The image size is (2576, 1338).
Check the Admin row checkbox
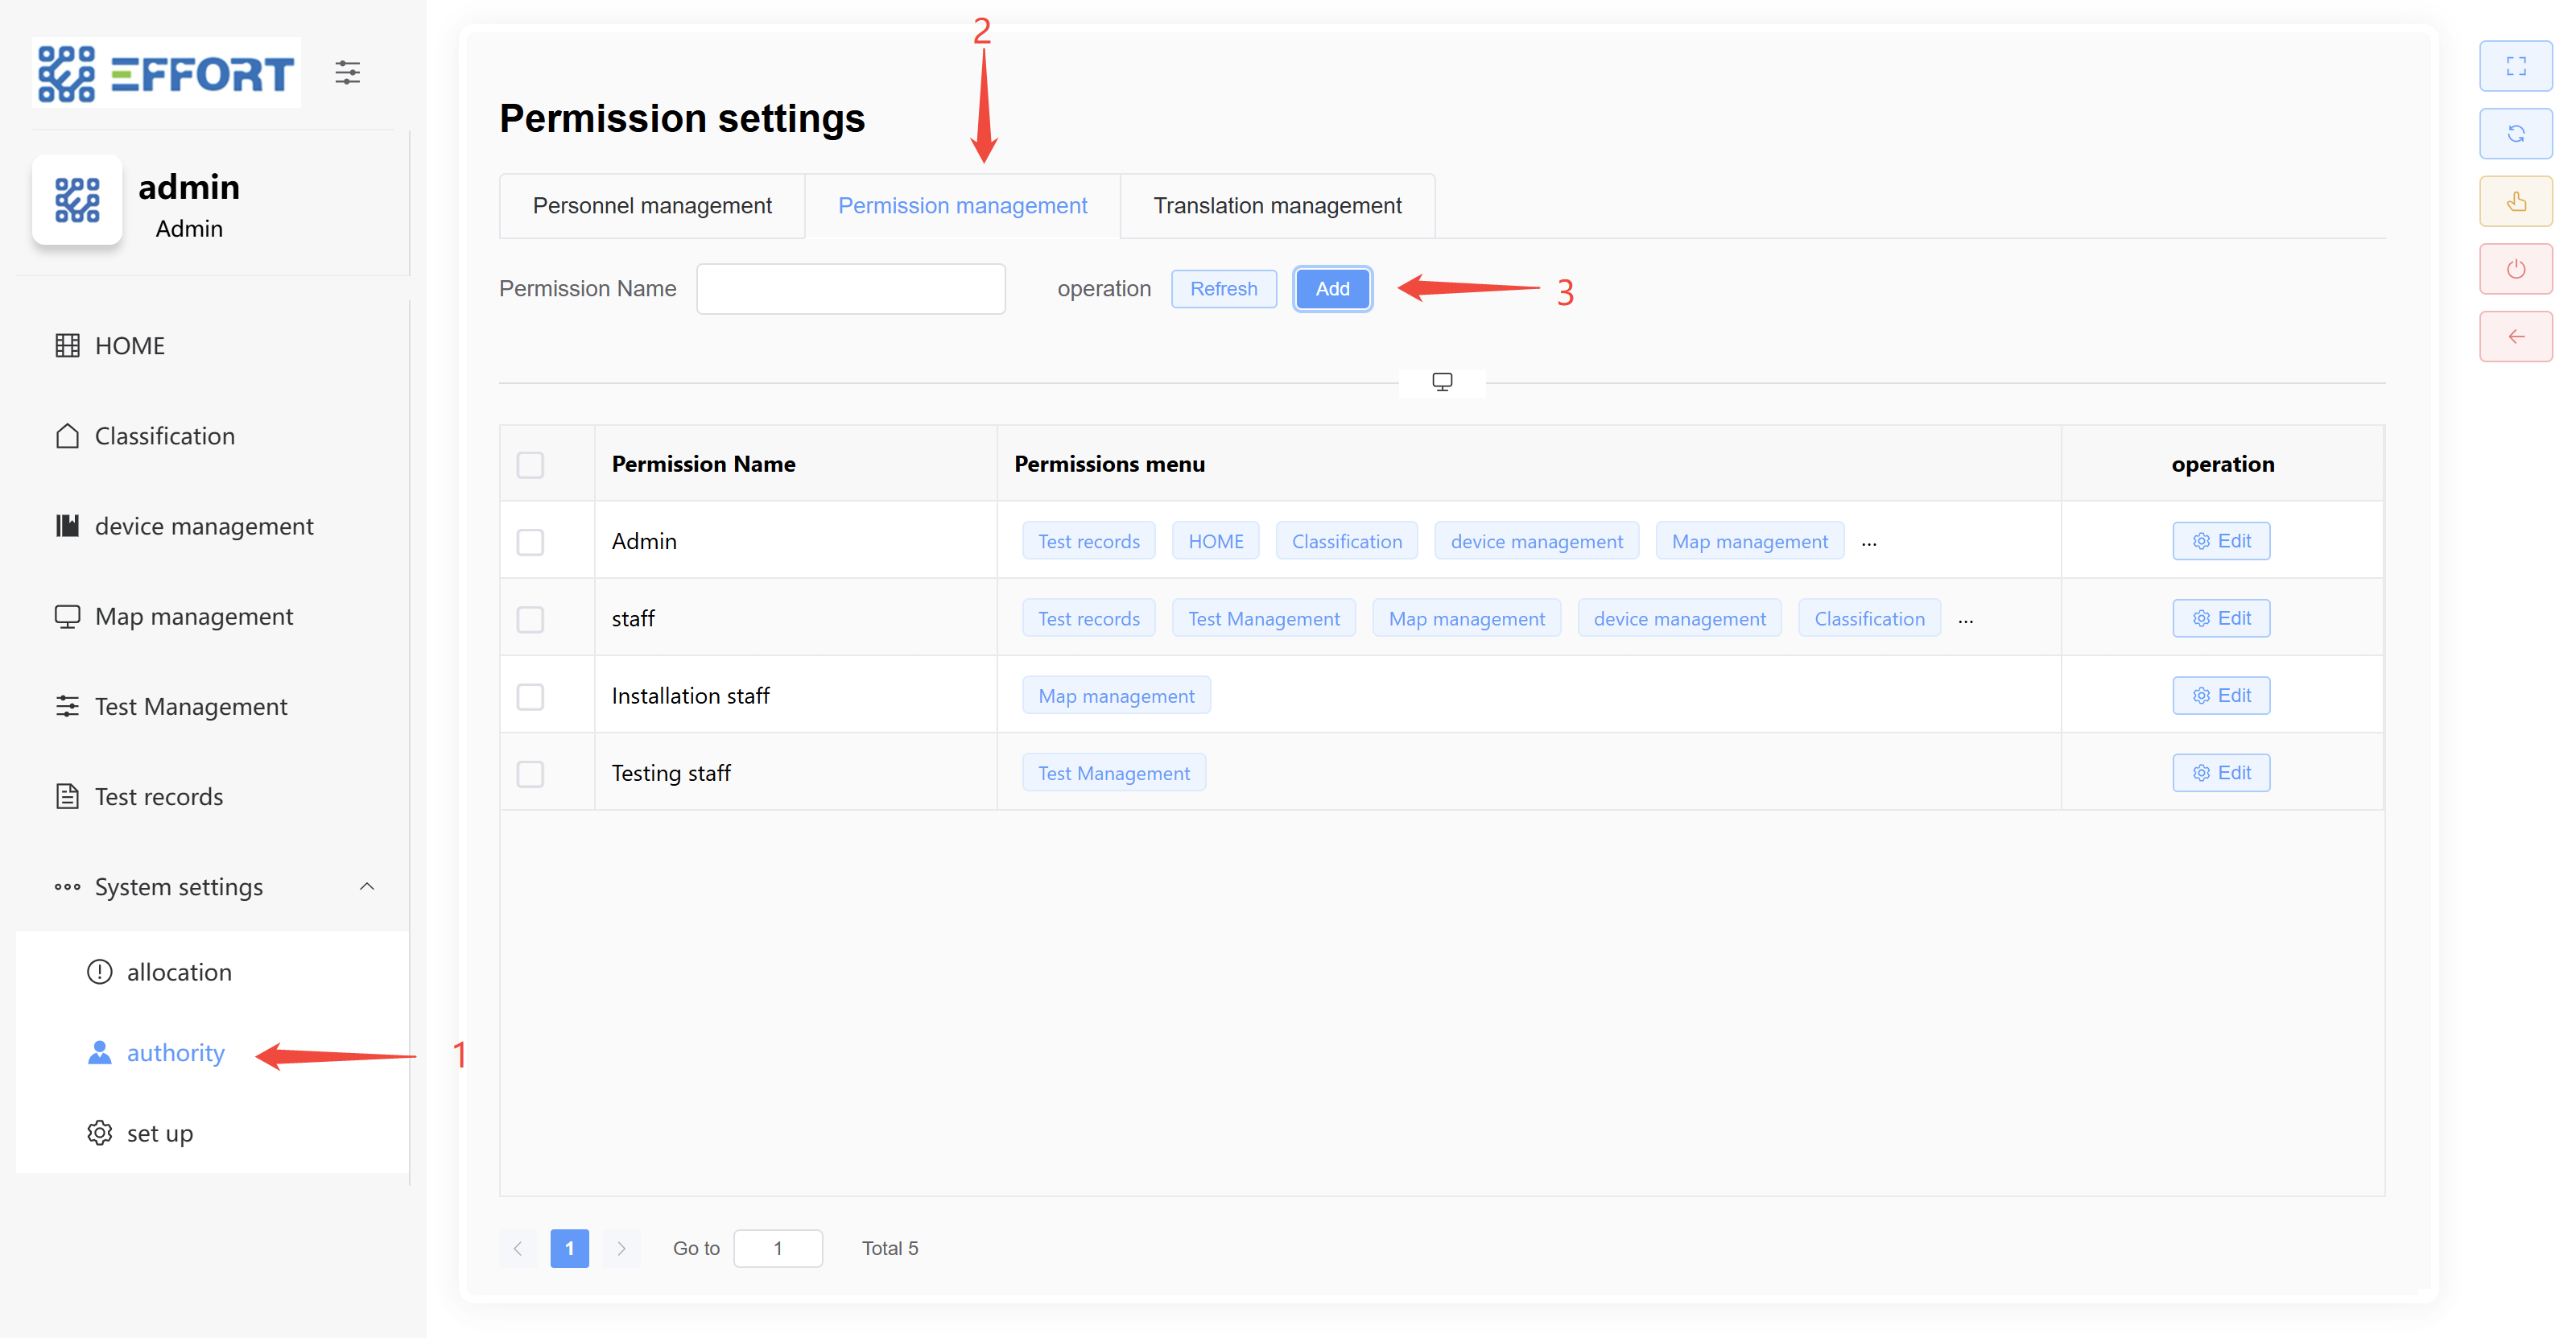530,542
